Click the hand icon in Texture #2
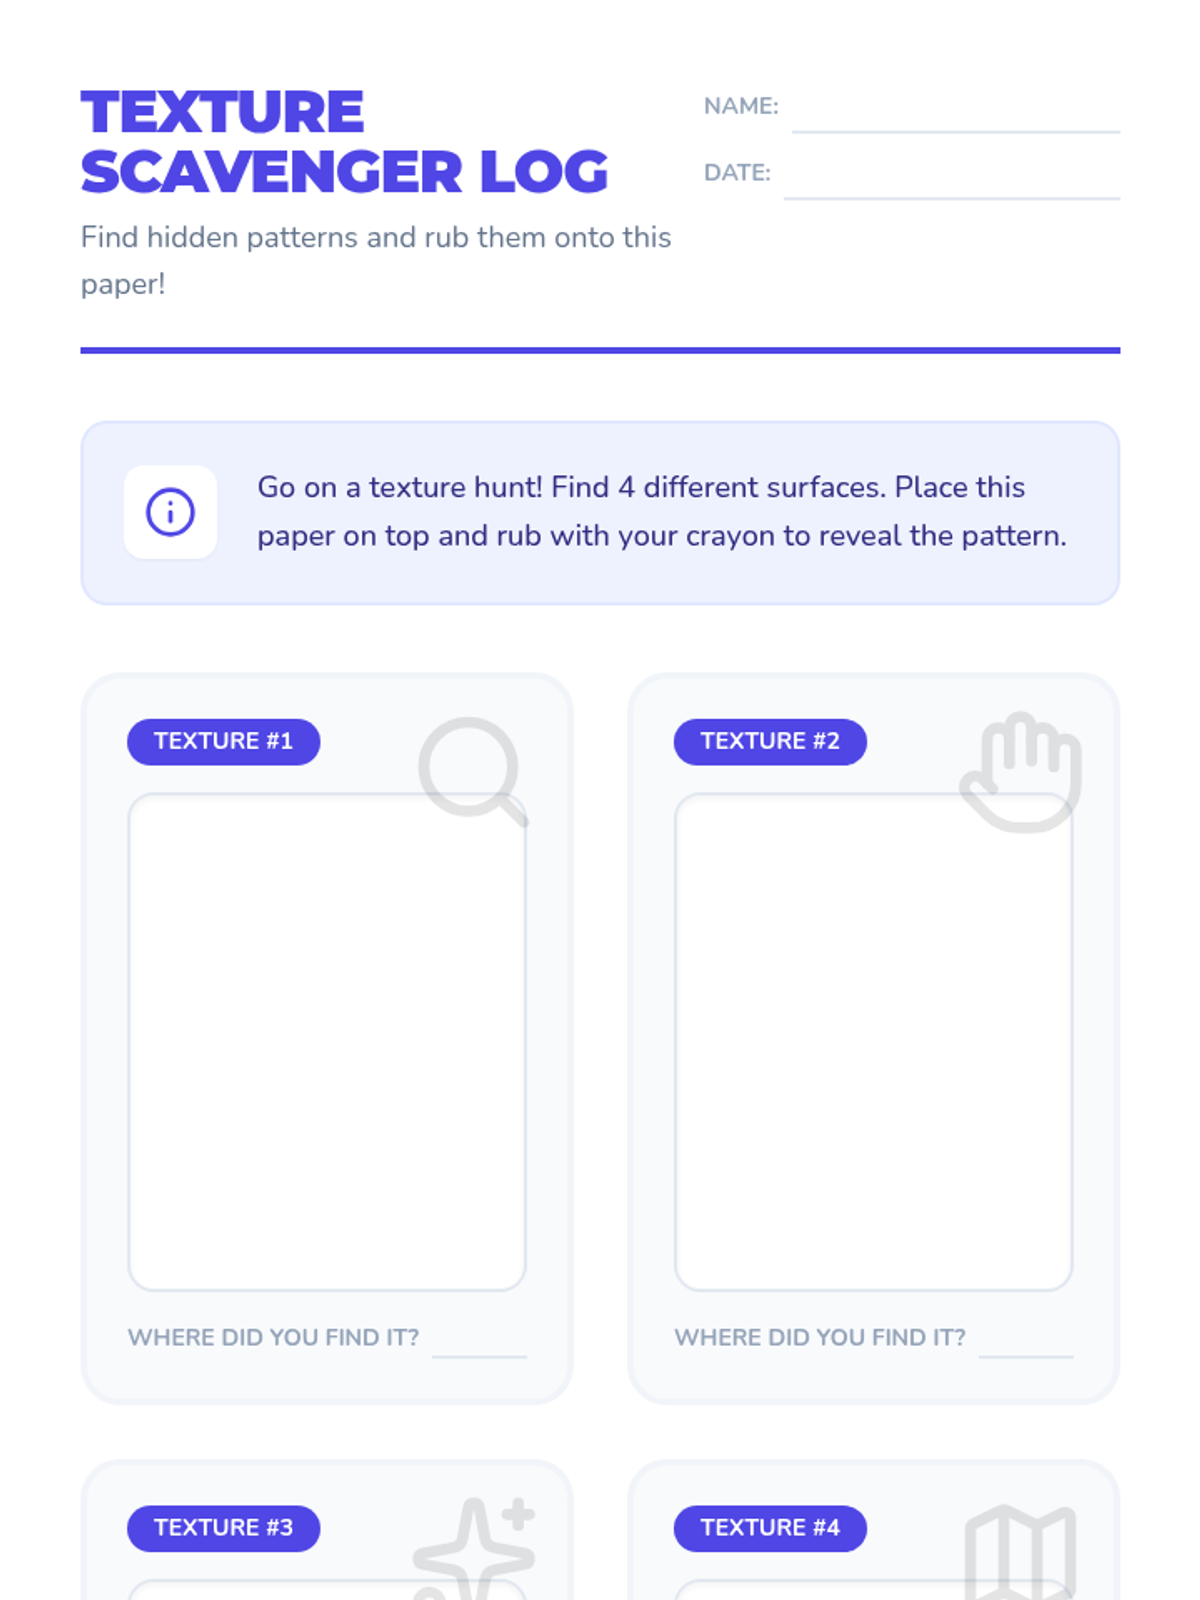Viewport: 1200px width, 1600px height. click(1021, 772)
